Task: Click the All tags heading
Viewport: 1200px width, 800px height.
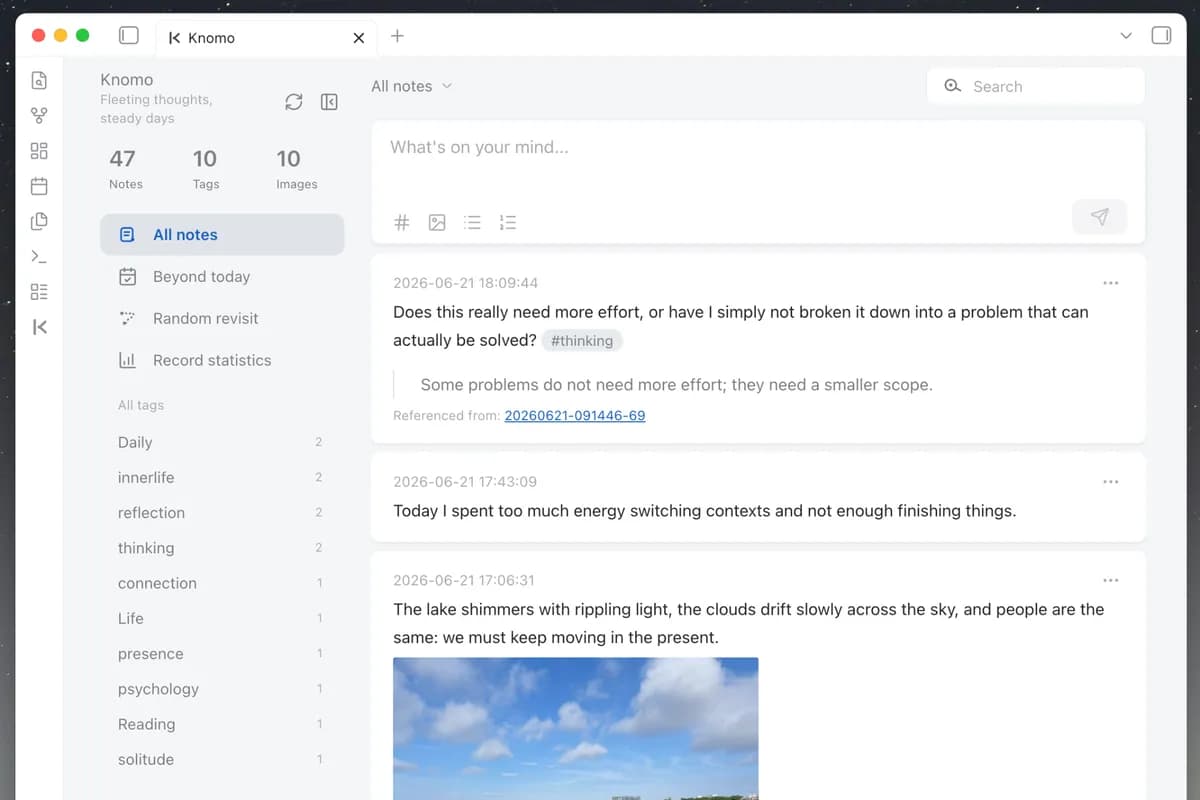Action: [x=141, y=405]
